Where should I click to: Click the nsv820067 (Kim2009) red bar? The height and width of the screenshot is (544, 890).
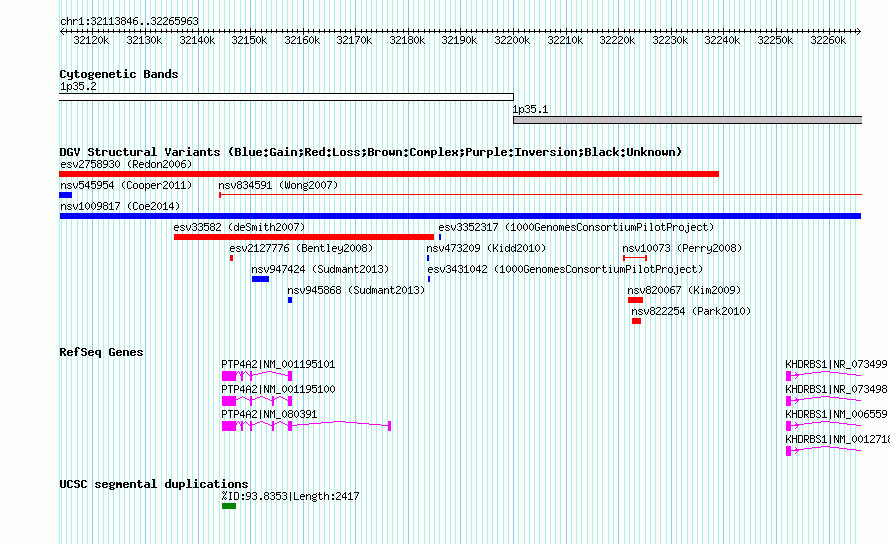click(635, 300)
